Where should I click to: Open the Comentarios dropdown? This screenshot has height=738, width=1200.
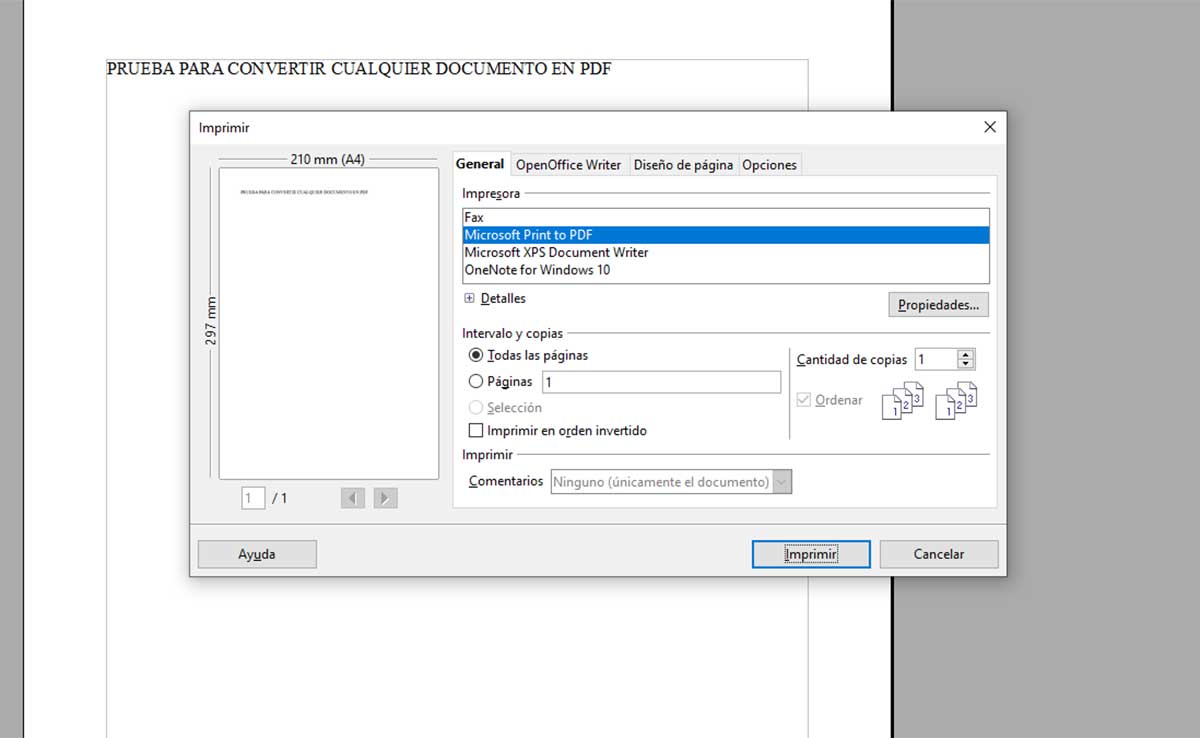pyautogui.click(x=781, y=481)
